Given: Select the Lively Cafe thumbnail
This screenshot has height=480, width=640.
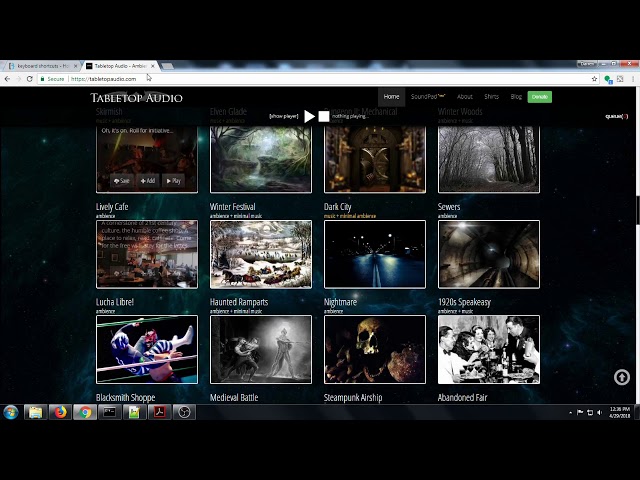Looking at the screenshot, I should [x=147, y=254].
